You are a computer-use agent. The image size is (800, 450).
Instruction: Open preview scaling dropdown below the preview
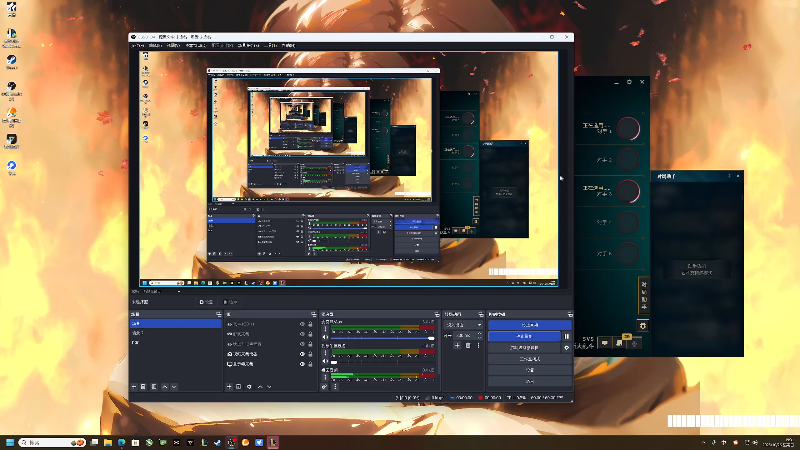(161, 292)
